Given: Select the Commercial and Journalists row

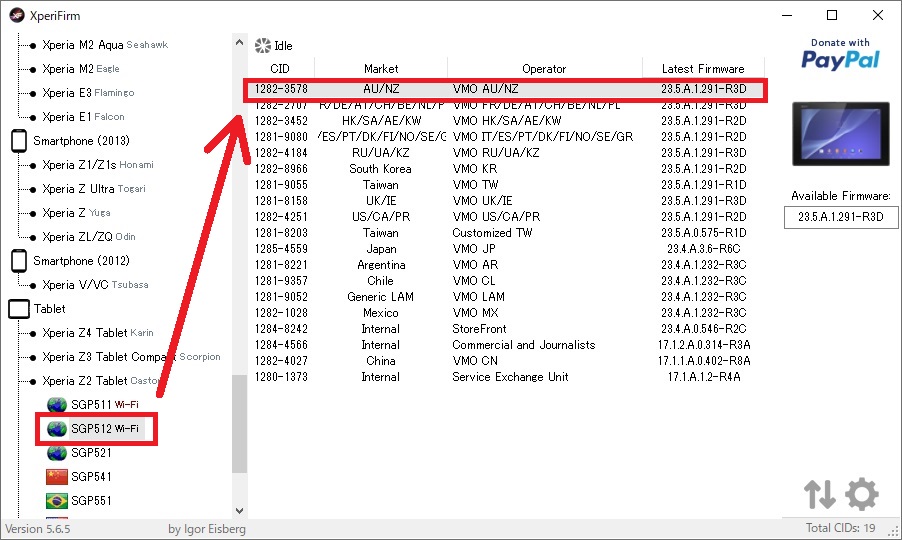Looking at the screenshot, I should click(506, 345).
